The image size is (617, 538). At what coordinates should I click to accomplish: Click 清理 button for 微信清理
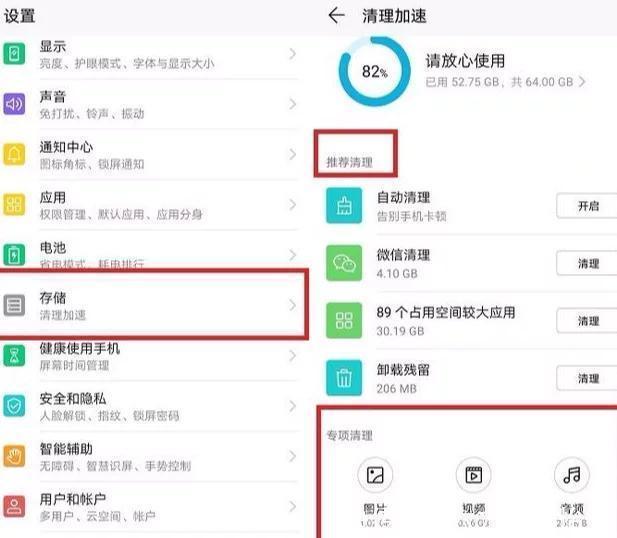tap(587, 263)
